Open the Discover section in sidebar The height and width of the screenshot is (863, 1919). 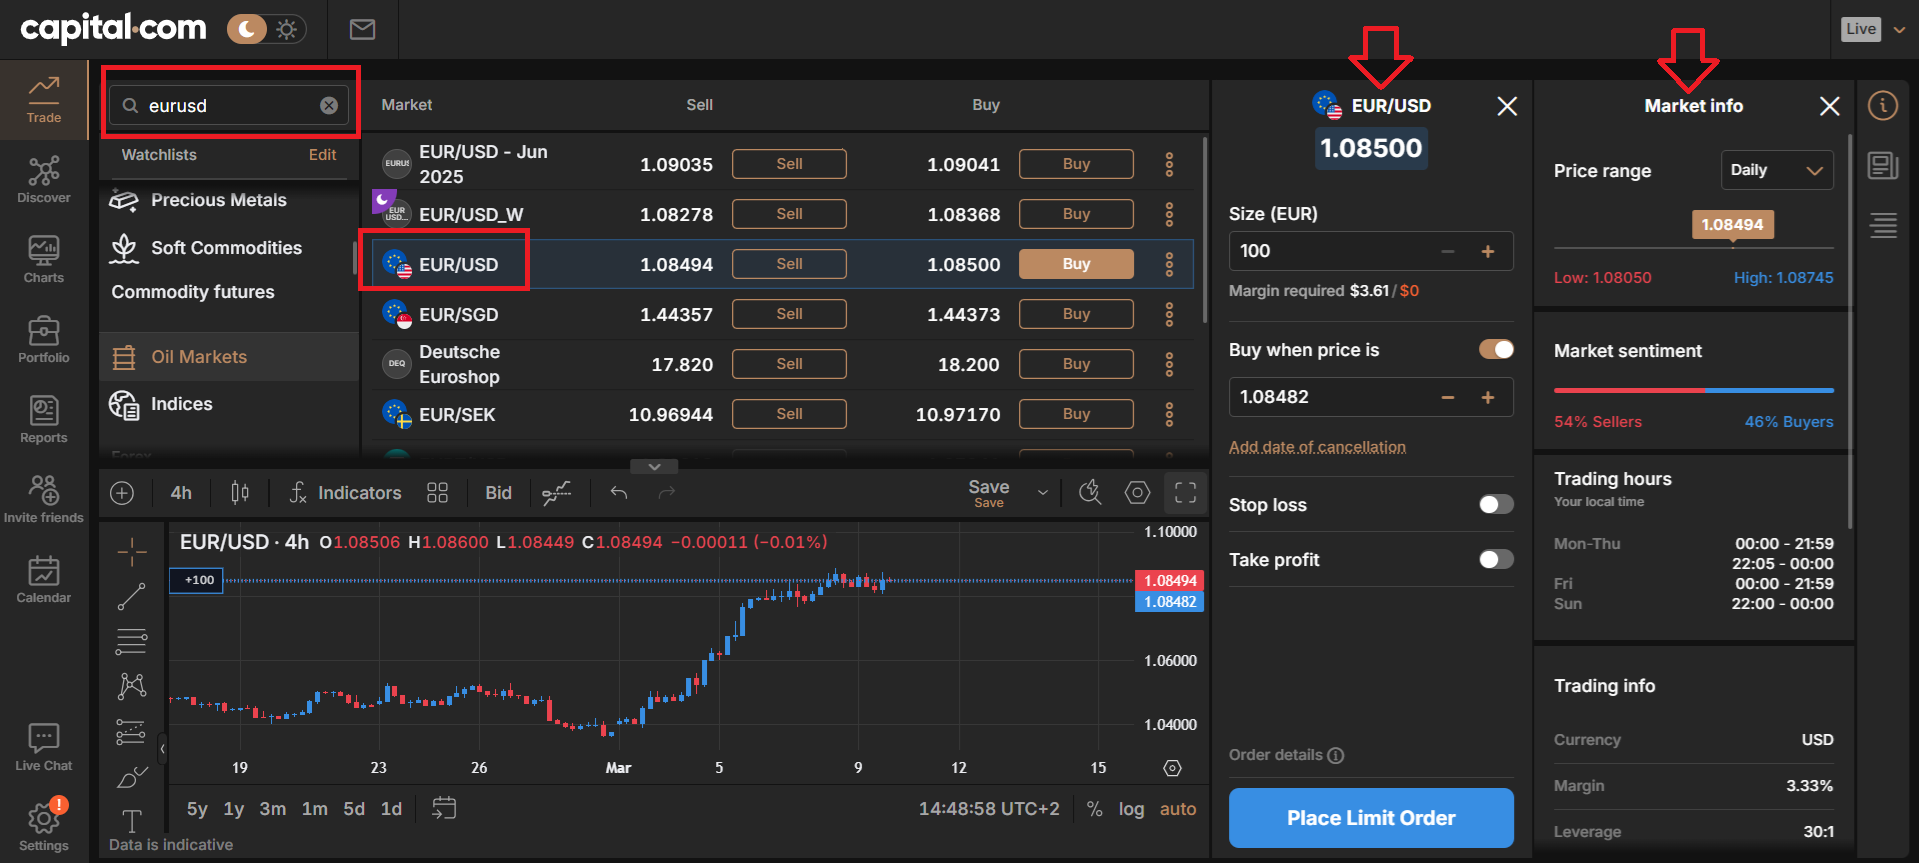pos(44,180)
